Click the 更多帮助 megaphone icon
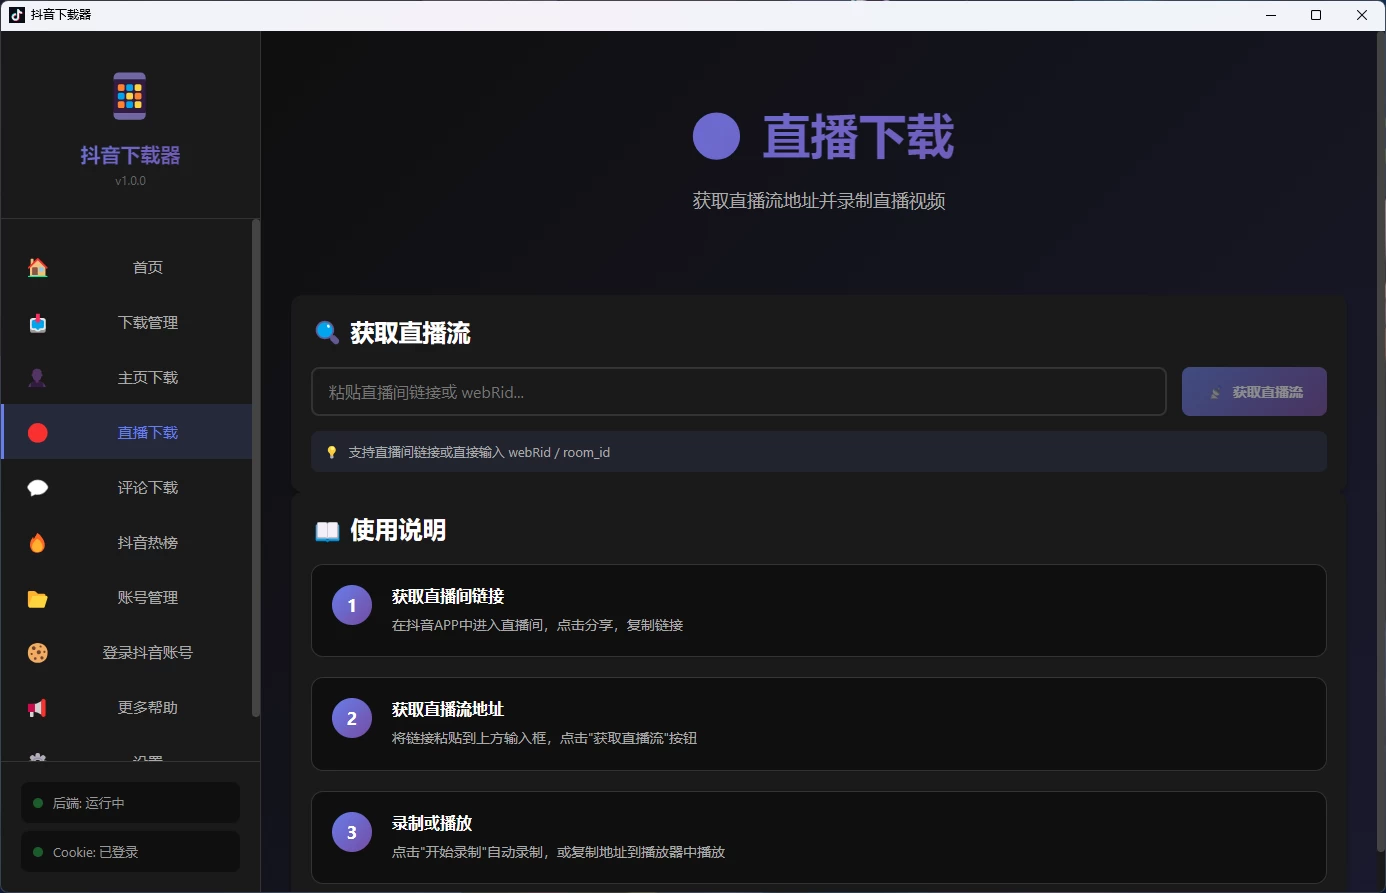The height and width of the screenshot is (893, 1386). click(x=37, y=707)
